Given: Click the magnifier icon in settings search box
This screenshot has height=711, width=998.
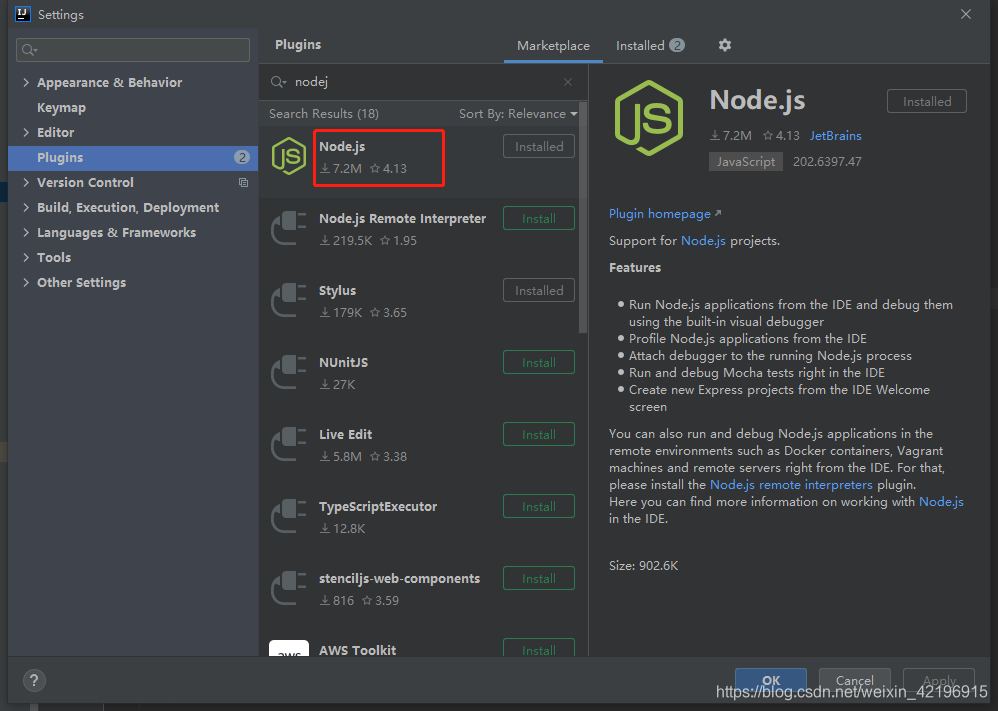Looking at the screenshot, I should click(29, 50).
